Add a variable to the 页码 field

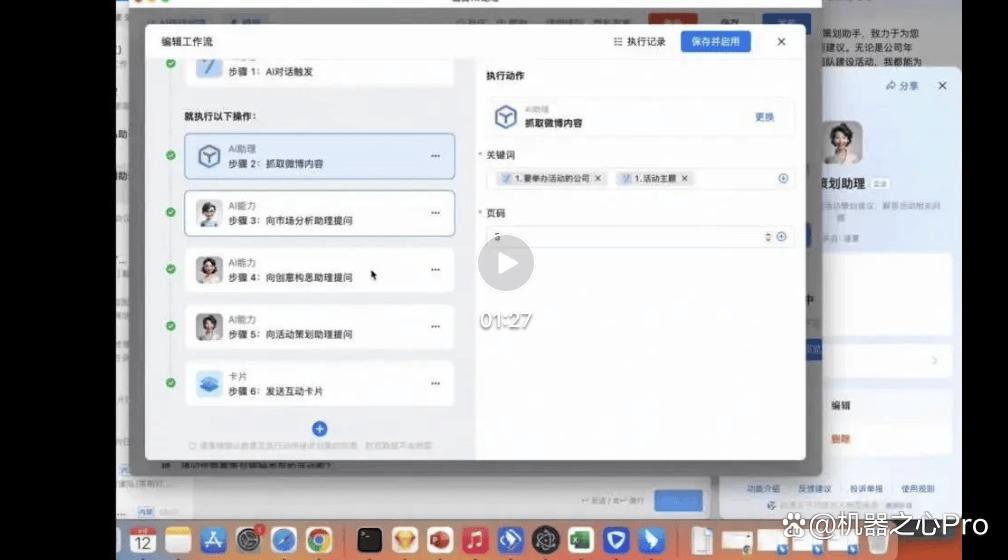pyautogui.click(x=782, y=237)
